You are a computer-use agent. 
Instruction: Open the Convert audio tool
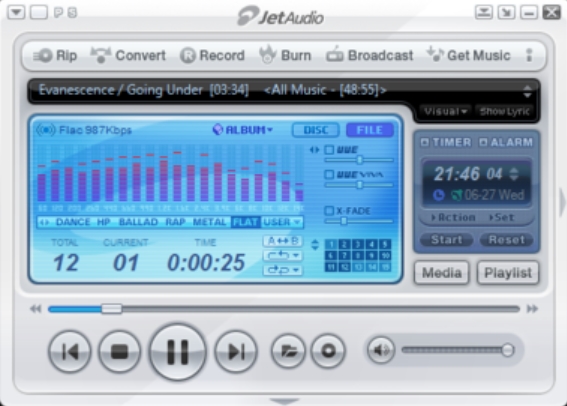[x=128, y=55]
